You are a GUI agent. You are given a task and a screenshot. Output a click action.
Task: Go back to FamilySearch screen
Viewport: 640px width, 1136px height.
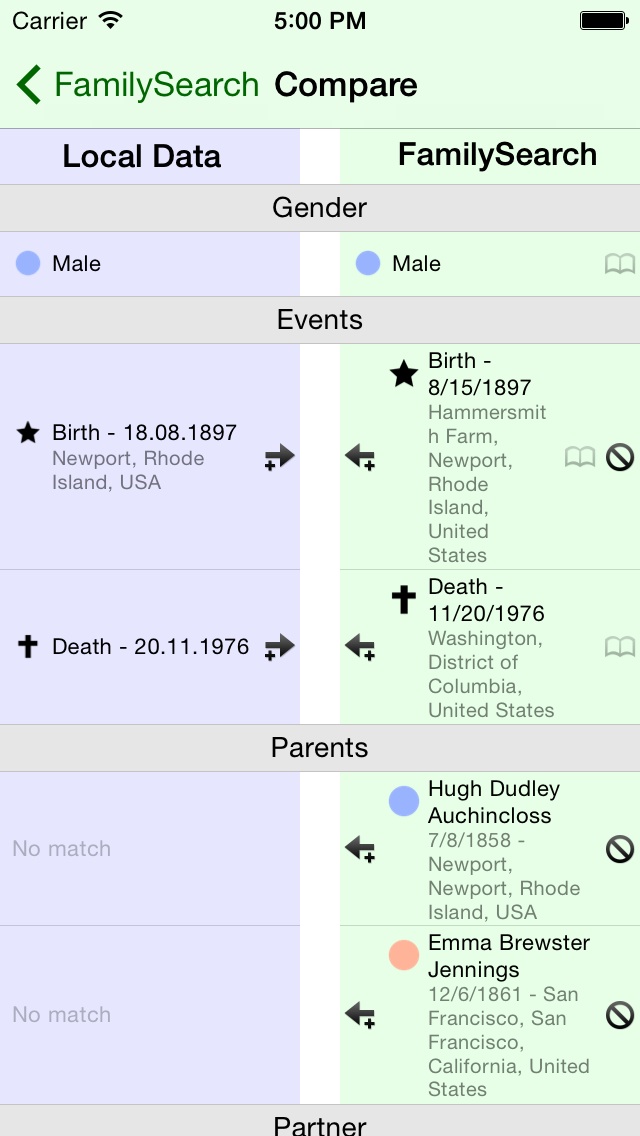pyautogui.click(x=138, y=85)
